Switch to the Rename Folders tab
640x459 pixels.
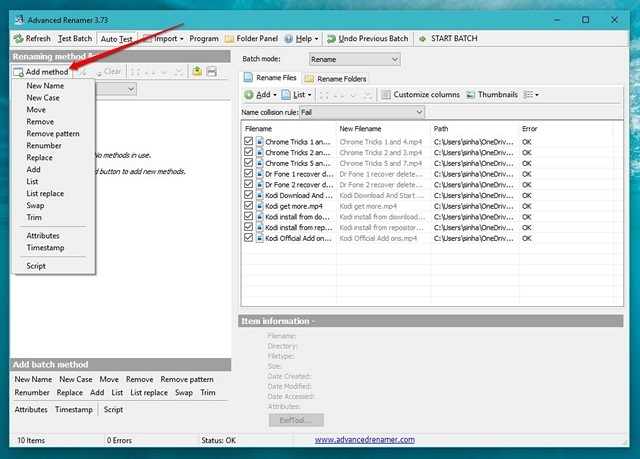coord(336,78)
